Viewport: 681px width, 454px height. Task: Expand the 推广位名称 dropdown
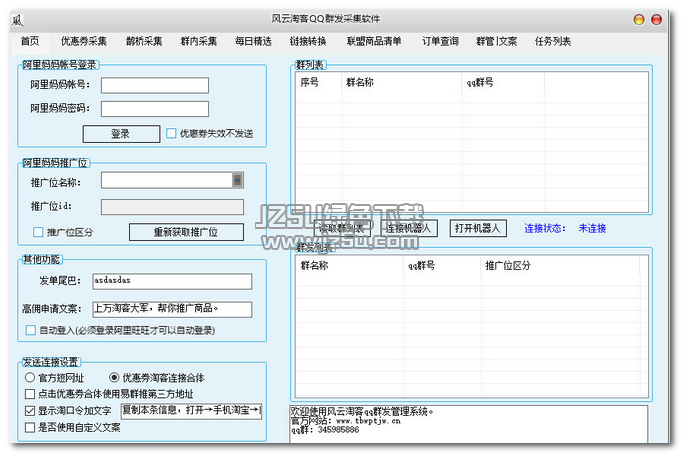[x=237, y=180]
